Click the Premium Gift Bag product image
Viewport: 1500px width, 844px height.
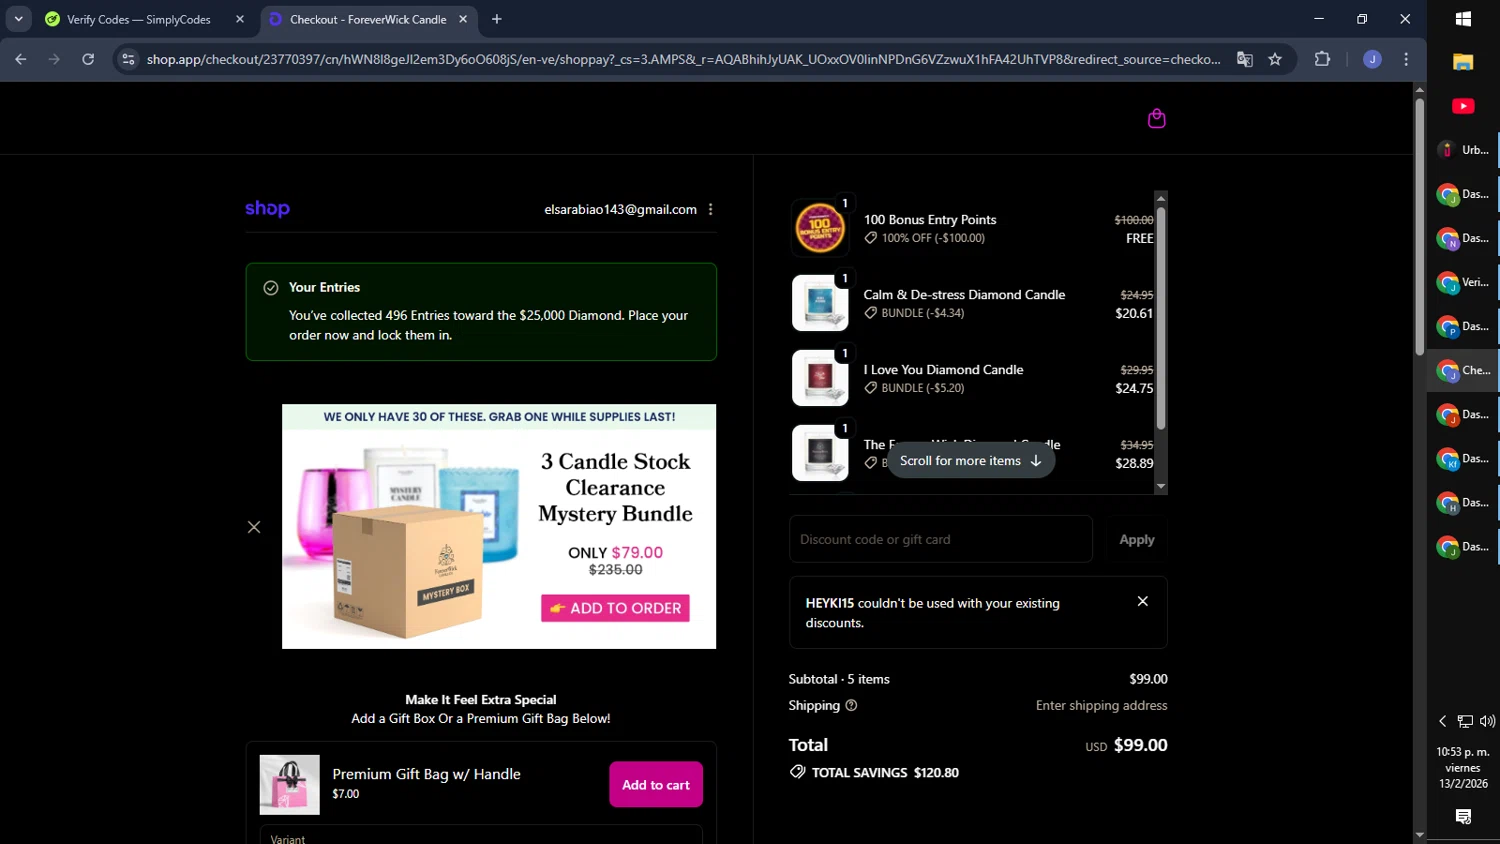coord(290,785)
